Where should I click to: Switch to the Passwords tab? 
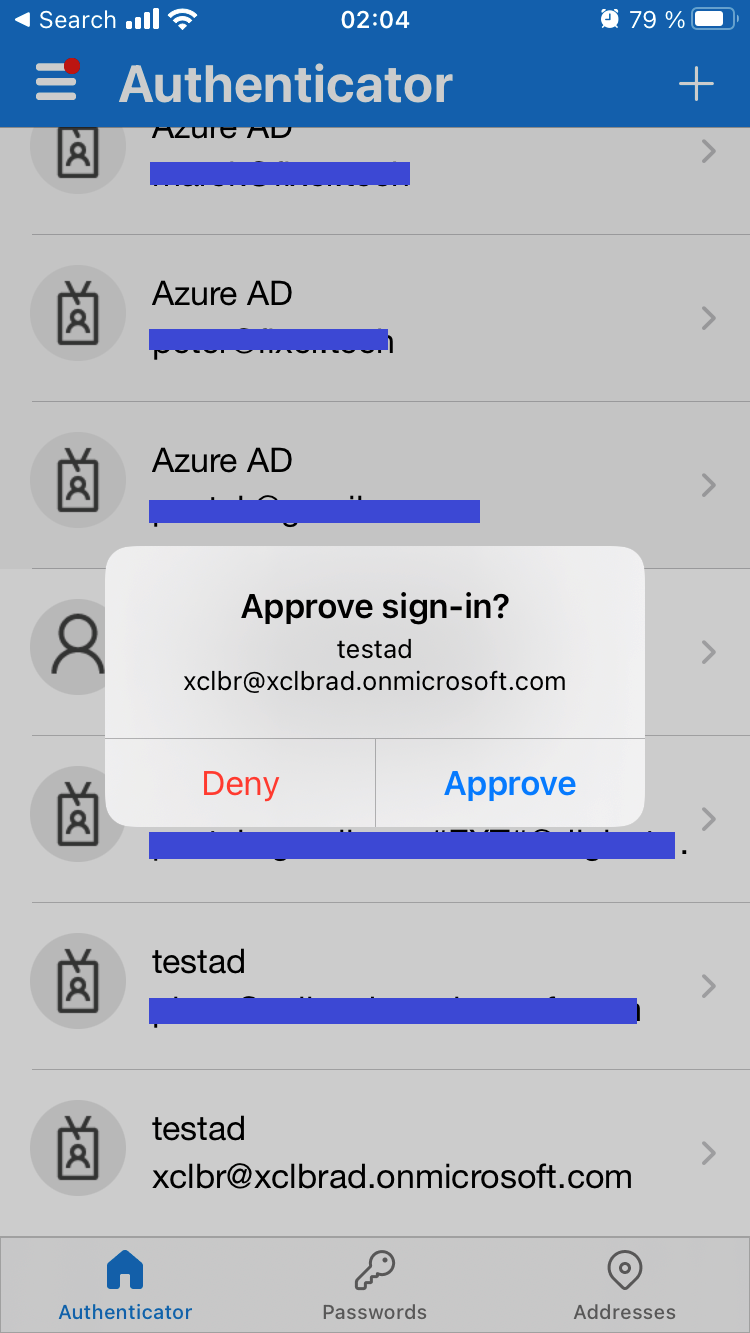[375, 1285]
